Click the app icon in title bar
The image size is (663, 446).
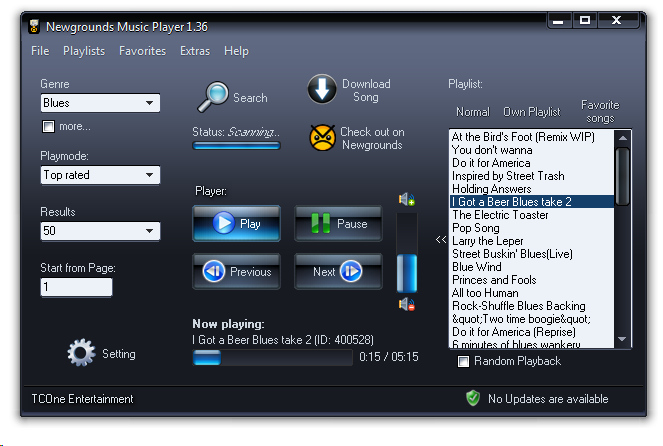[x=34, y=26]
